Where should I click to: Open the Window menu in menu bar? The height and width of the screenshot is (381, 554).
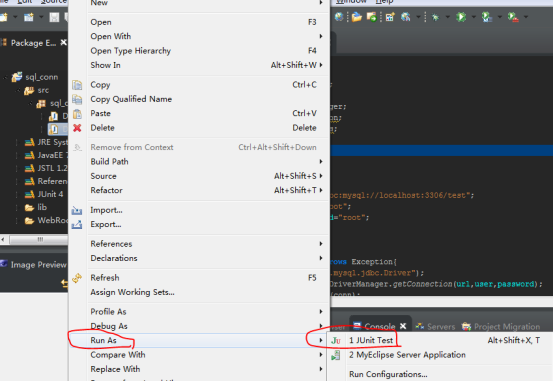click(x=351, y=2)
